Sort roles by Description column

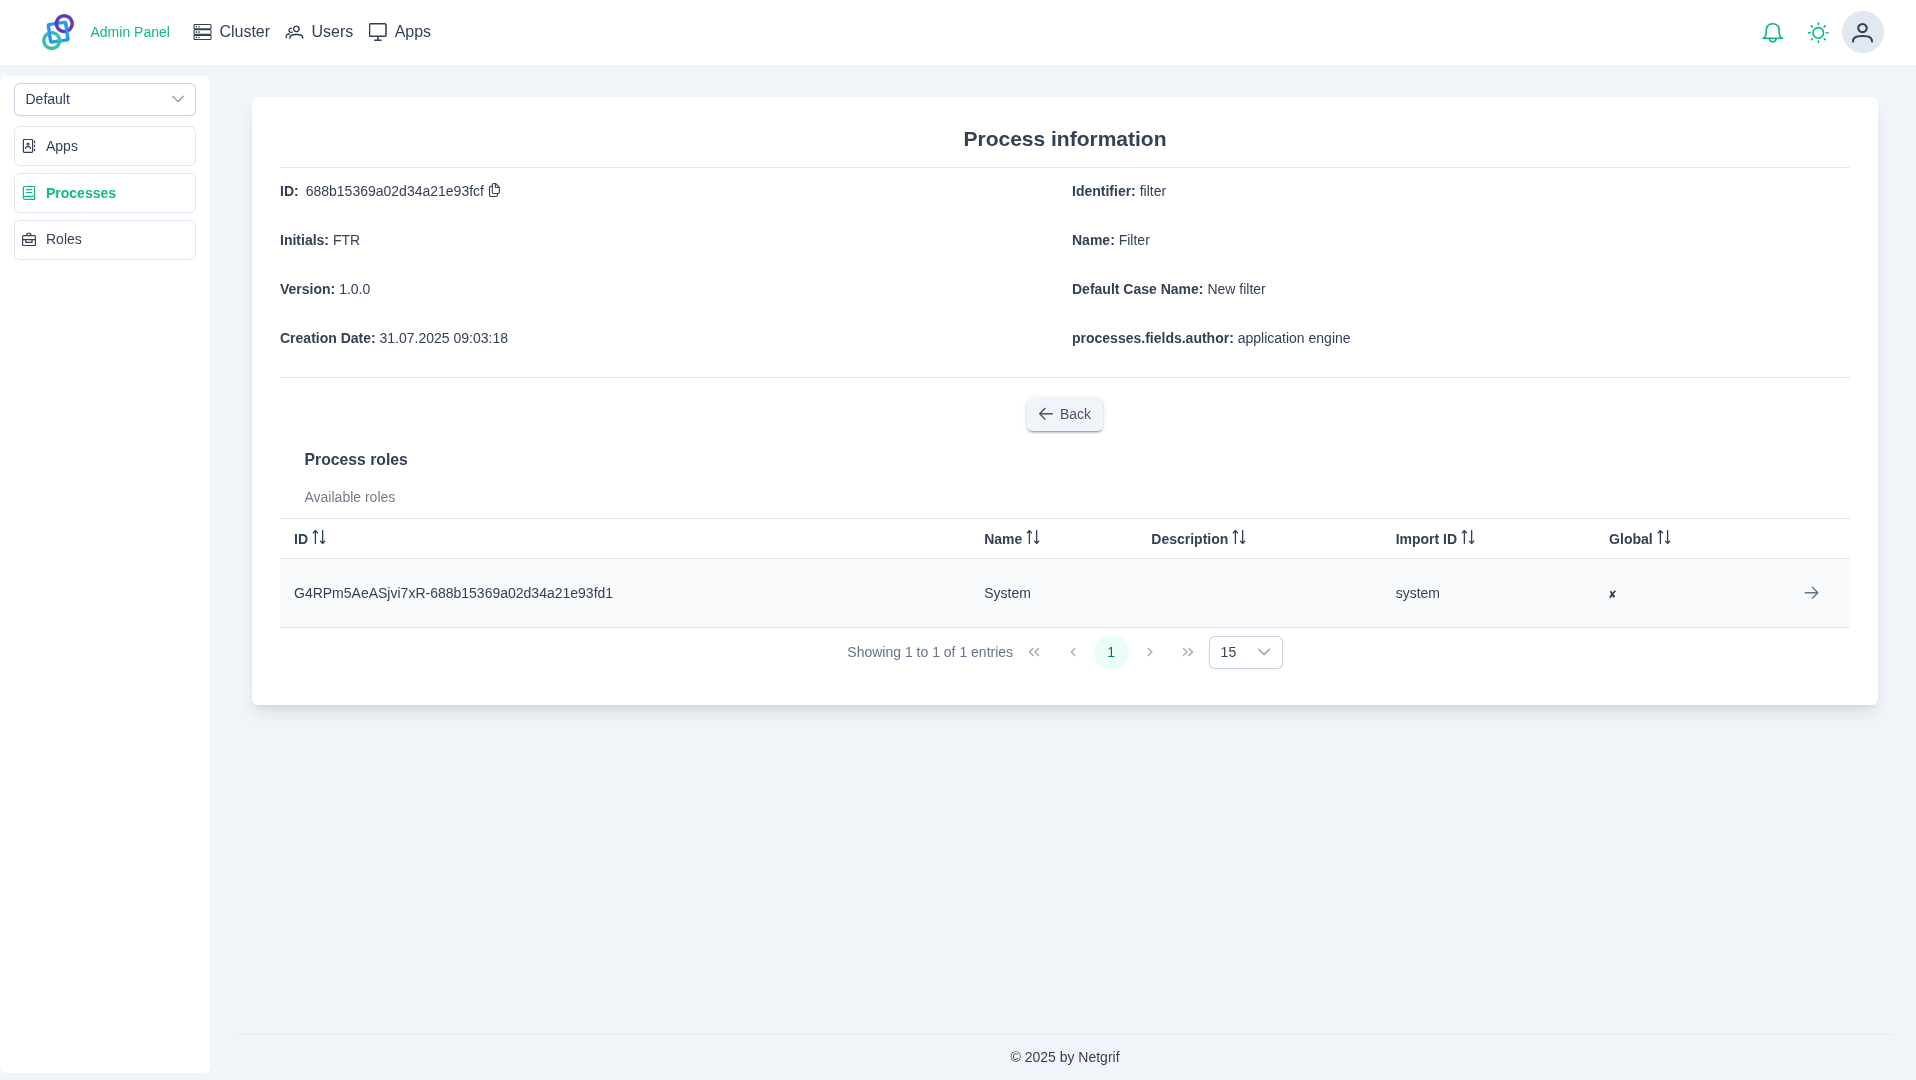1238,538
